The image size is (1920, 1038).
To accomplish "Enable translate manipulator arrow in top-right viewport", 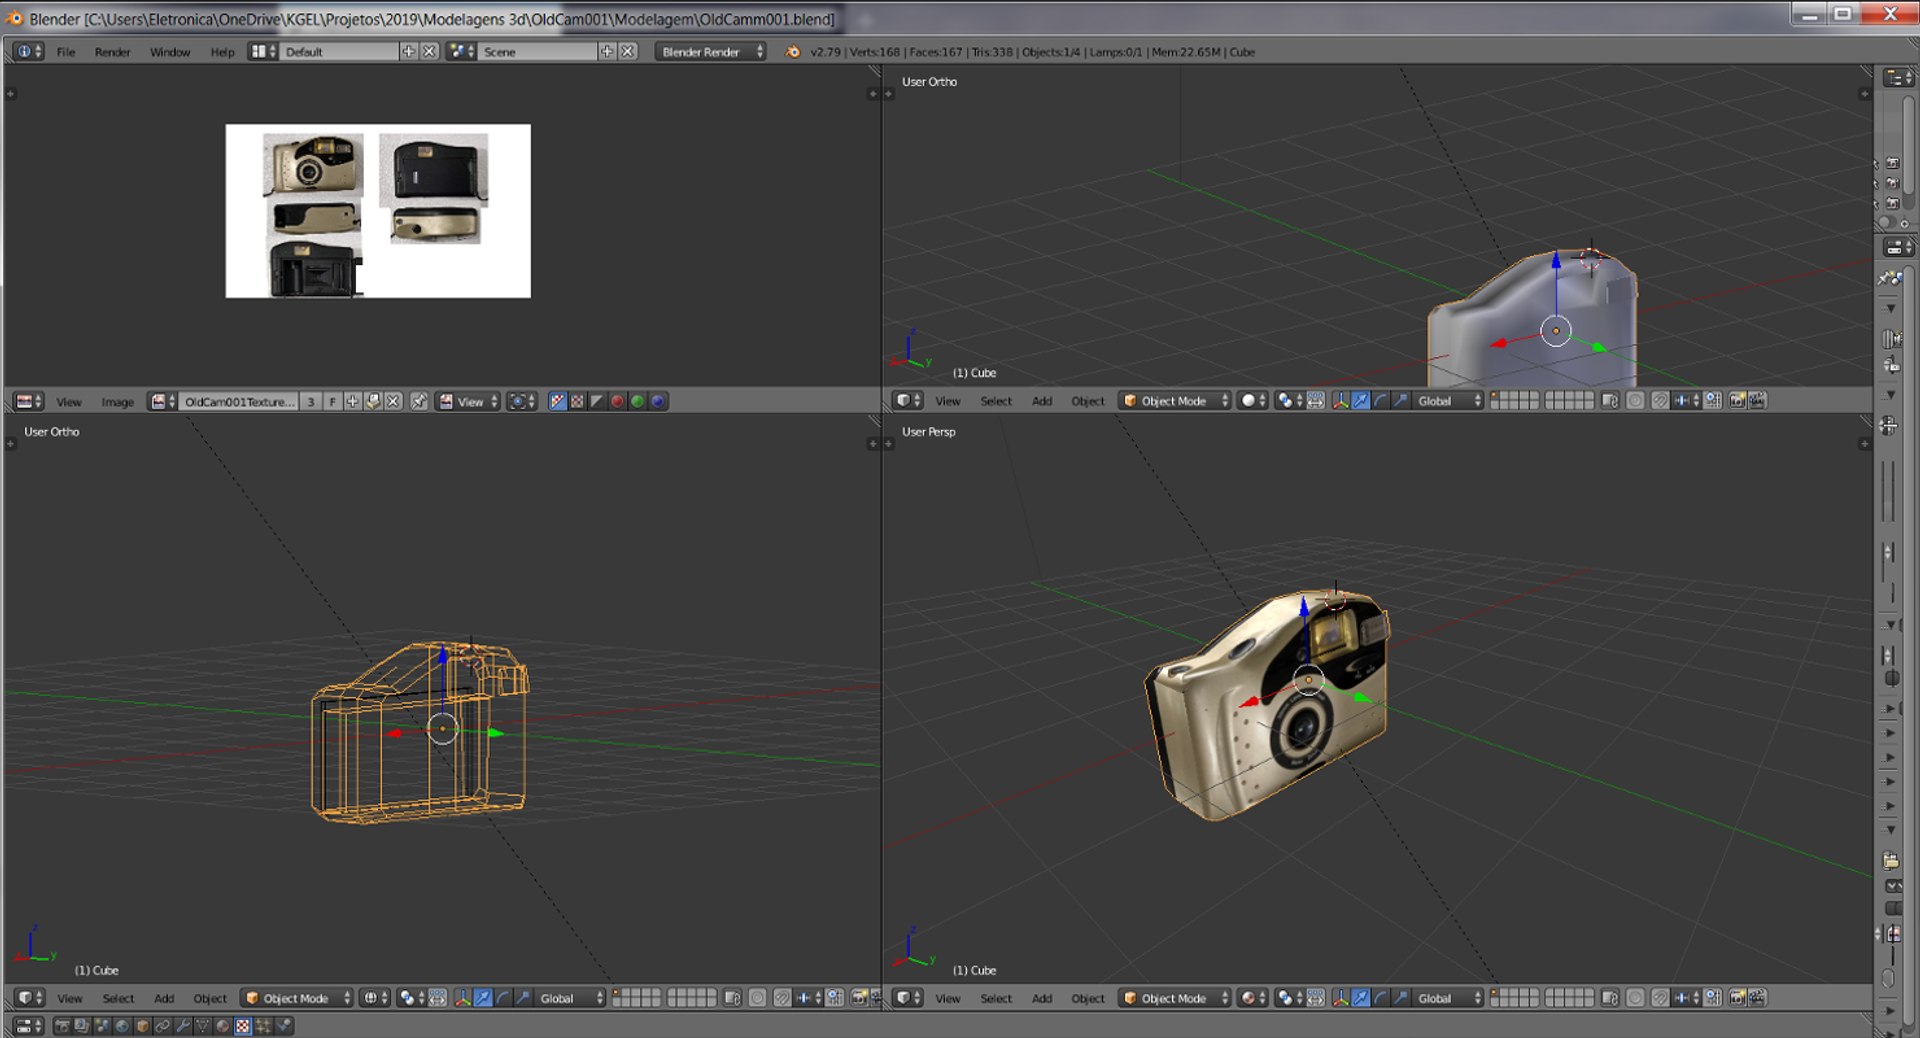I will pyautogui.click(x=1360, y=401).
